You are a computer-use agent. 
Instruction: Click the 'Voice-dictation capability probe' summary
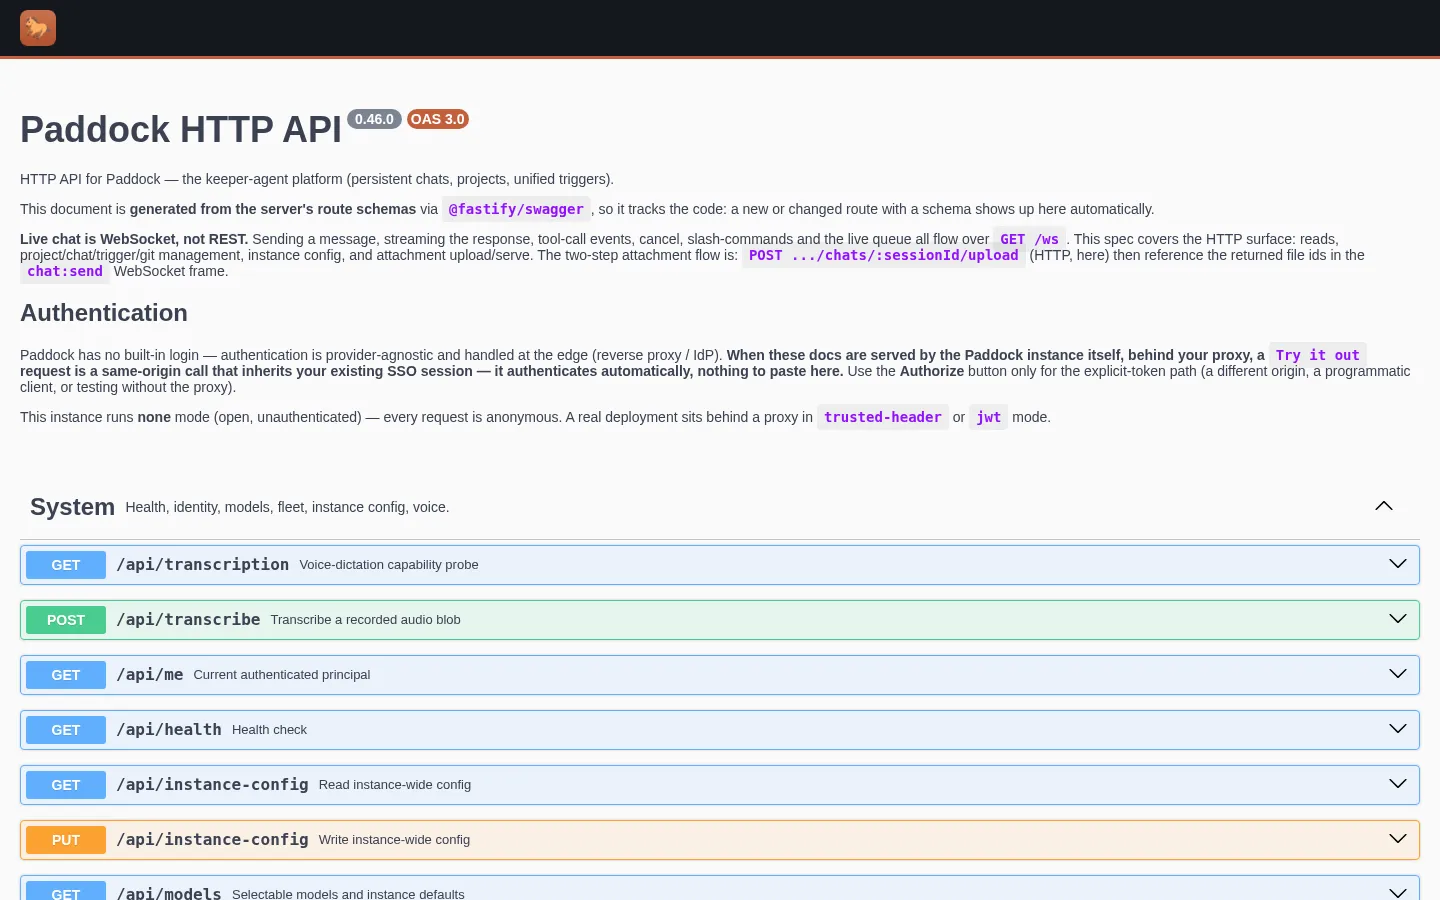pos(389,565)
